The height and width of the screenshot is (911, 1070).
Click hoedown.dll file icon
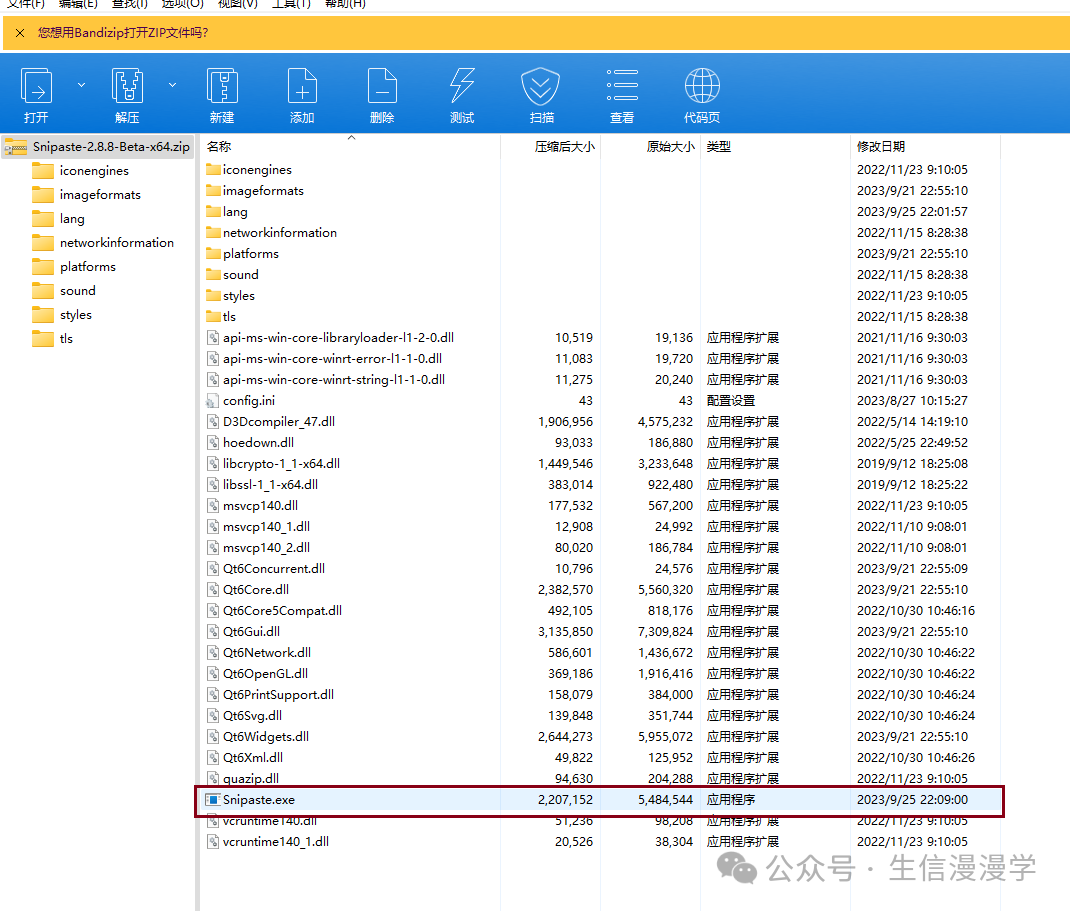[x=213, y=443]
